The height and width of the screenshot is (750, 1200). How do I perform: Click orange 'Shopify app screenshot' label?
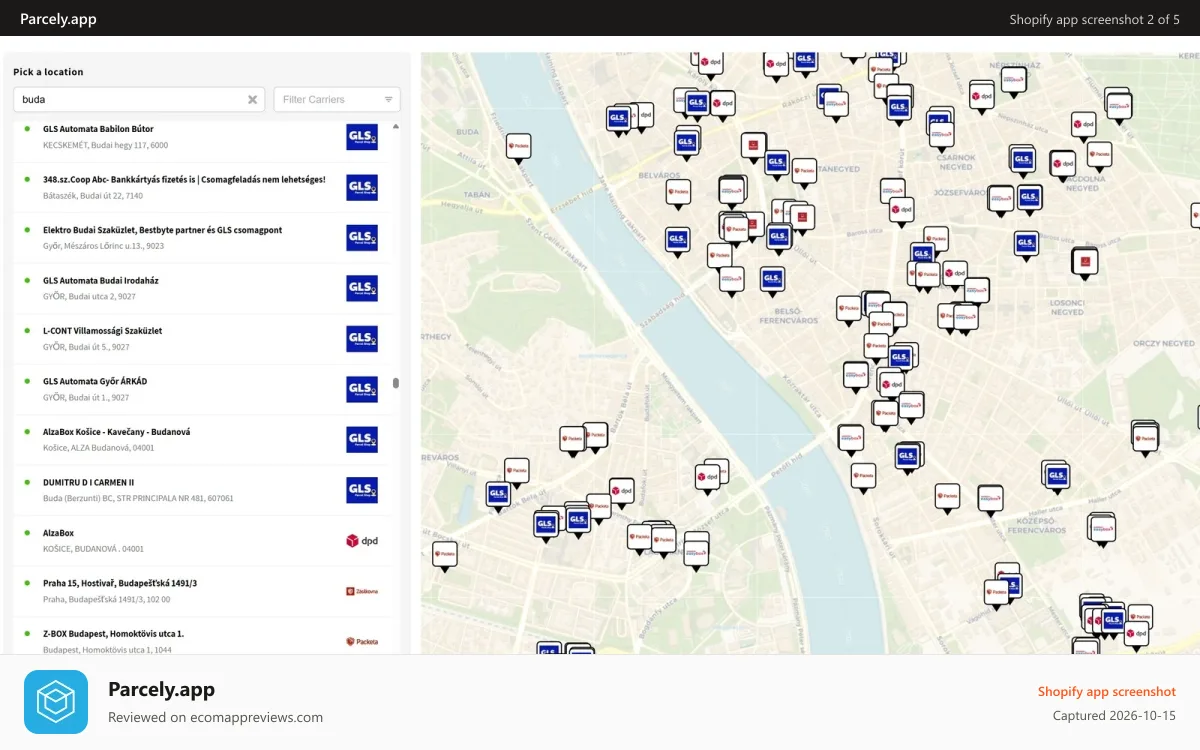click(1106, 691)
